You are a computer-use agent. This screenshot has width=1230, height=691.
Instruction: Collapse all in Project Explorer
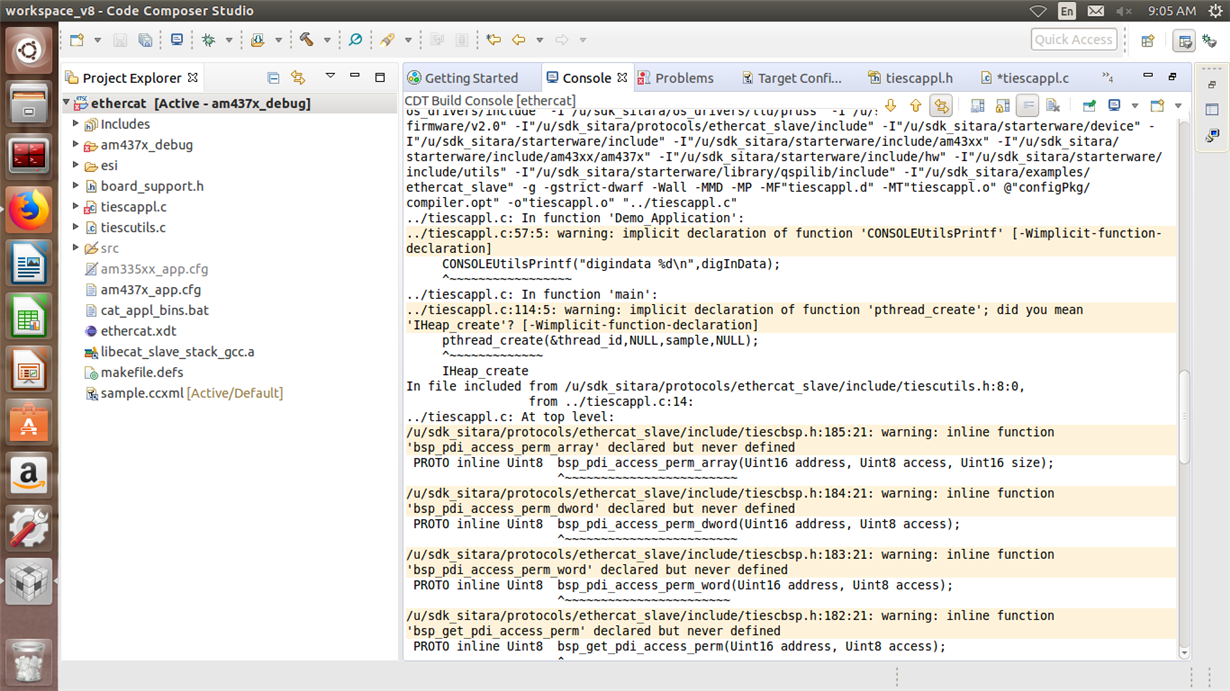click(x=273, y=77)
